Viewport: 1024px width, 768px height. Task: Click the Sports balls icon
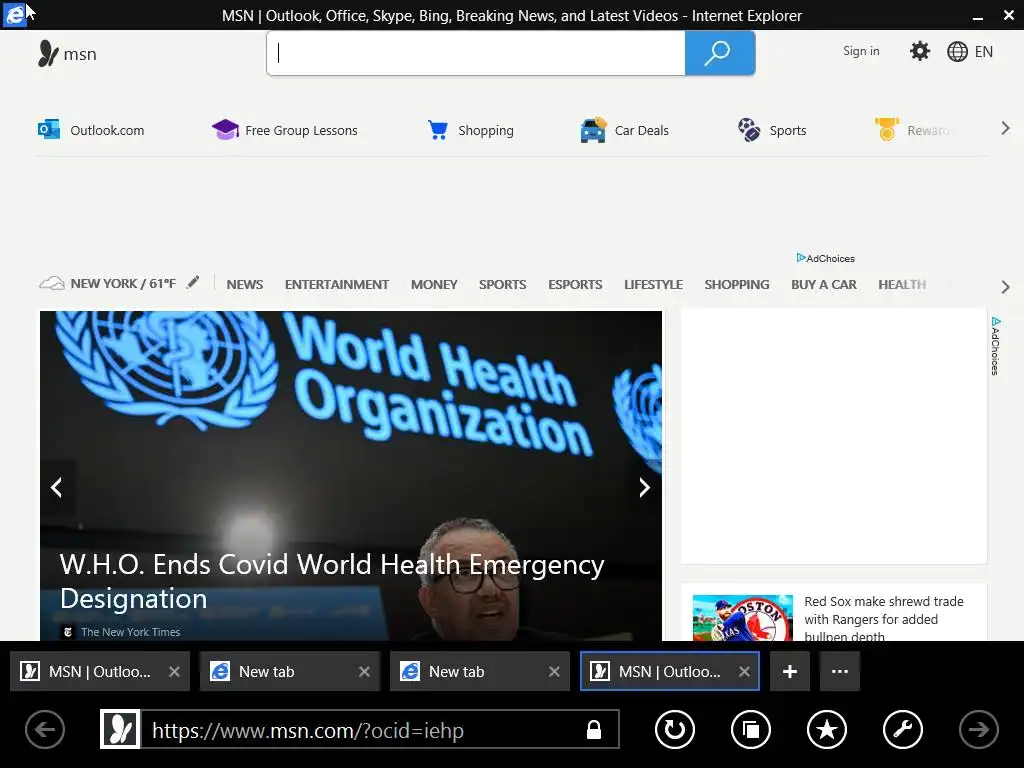pyautogui.click(x=749, y=130)
